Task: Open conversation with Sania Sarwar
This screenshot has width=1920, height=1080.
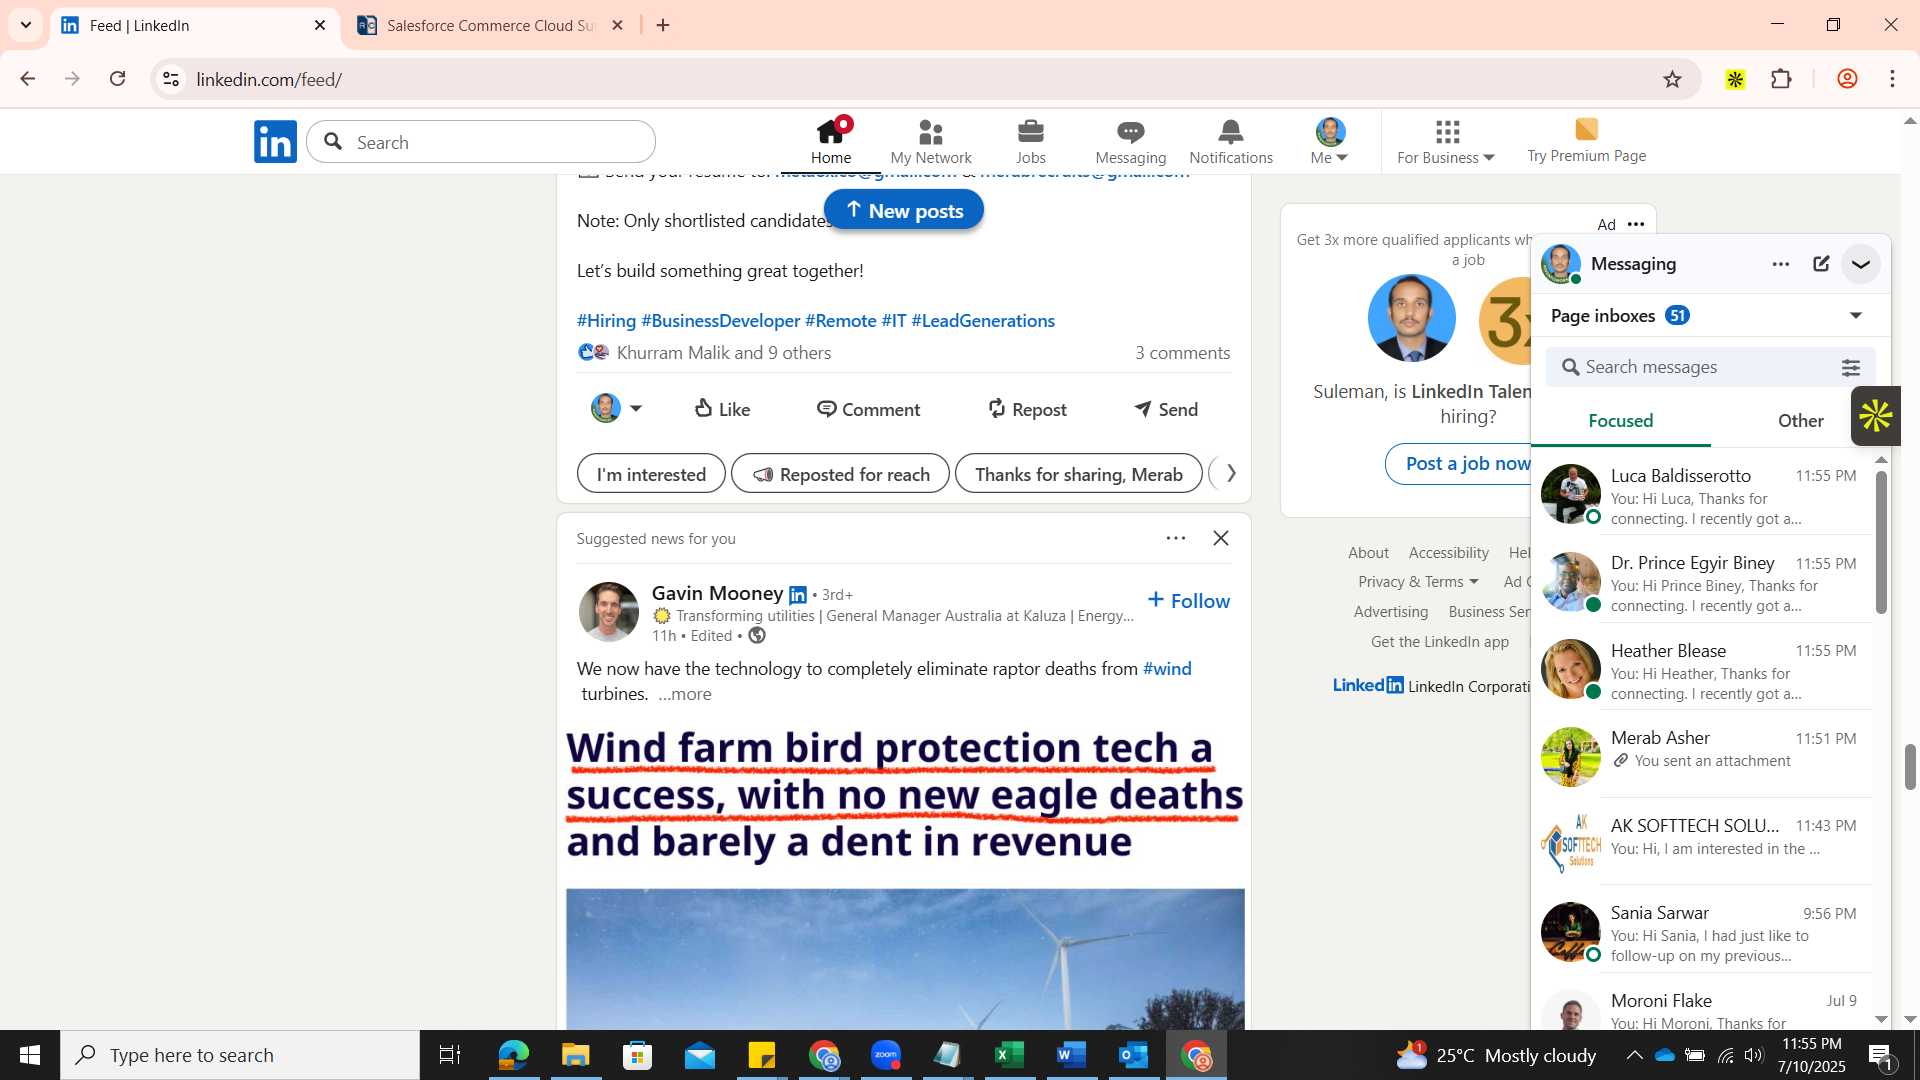Action: tap(1702, 933)
